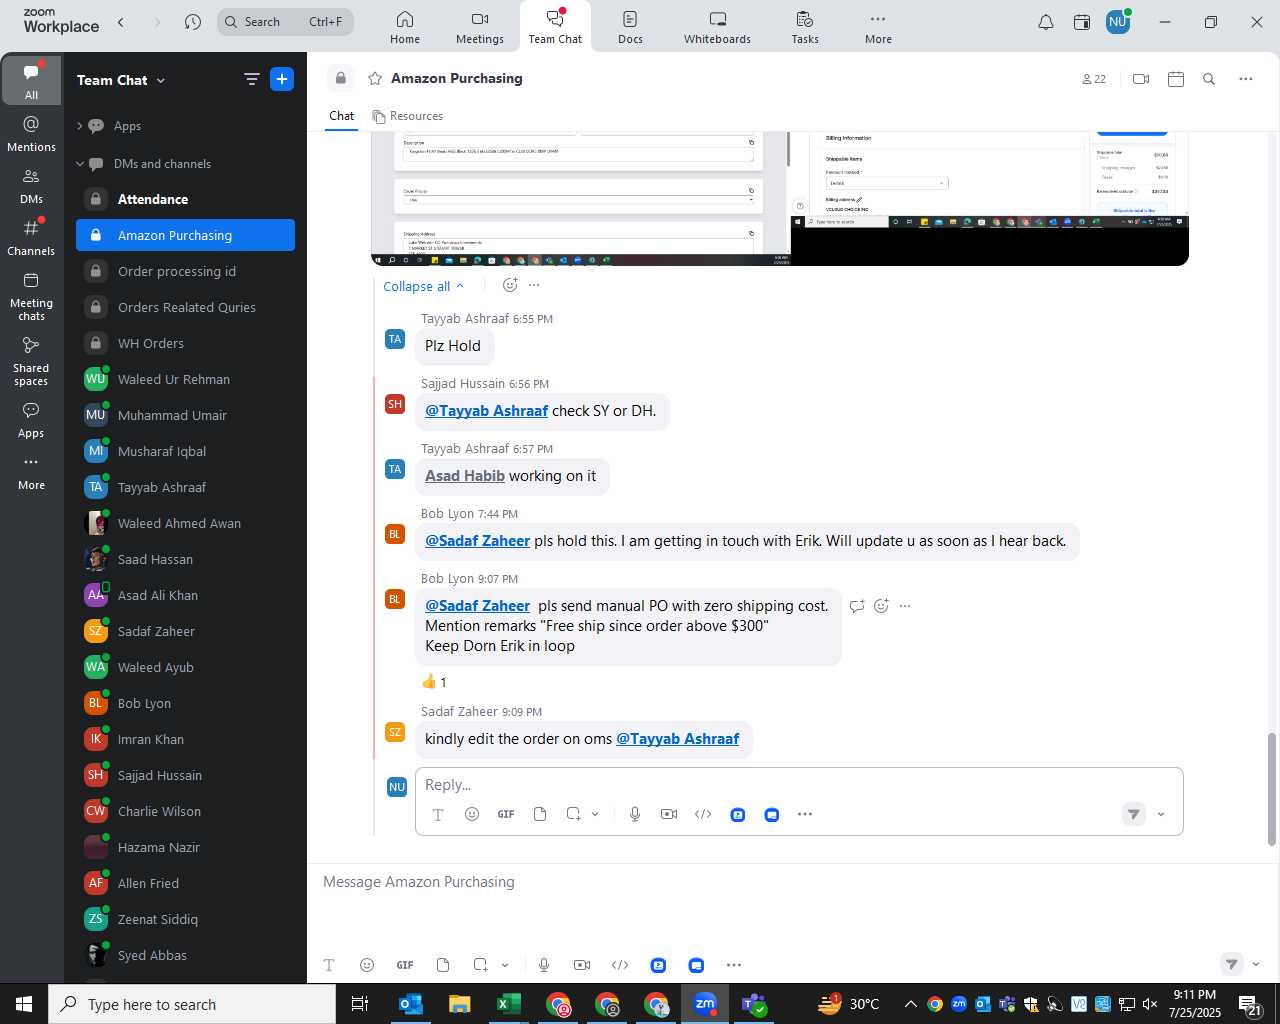The width and height of the screenshot is (1280, 1024).
Task: Open chat with Sadaf Zaheer
Action: [185, 631]
